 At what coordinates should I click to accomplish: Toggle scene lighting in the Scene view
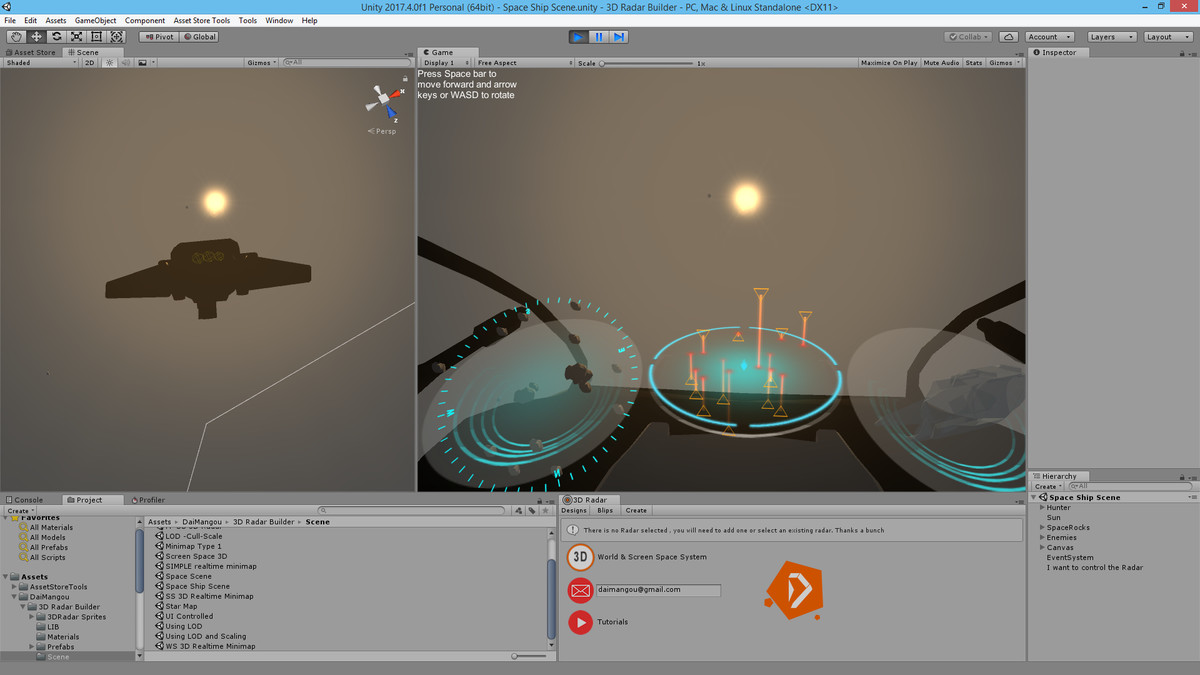109,62
